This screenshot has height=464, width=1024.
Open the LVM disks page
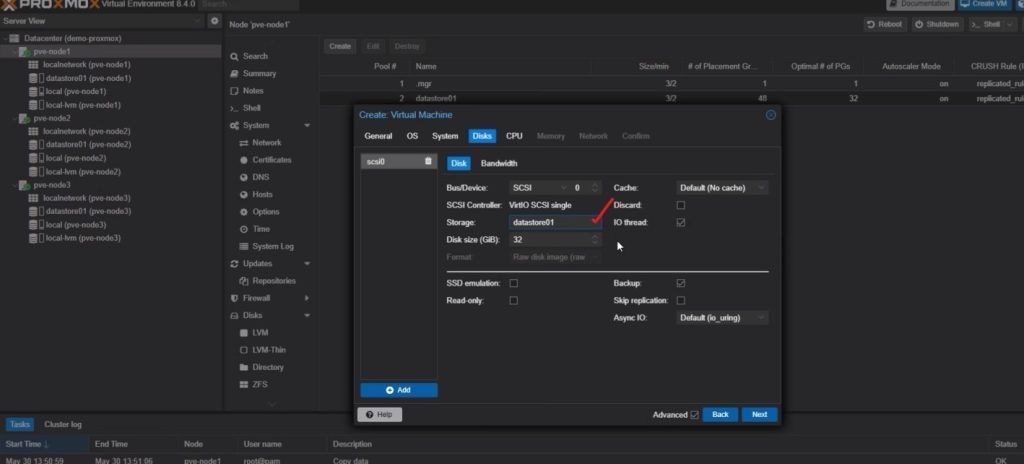tap(260, 333)
